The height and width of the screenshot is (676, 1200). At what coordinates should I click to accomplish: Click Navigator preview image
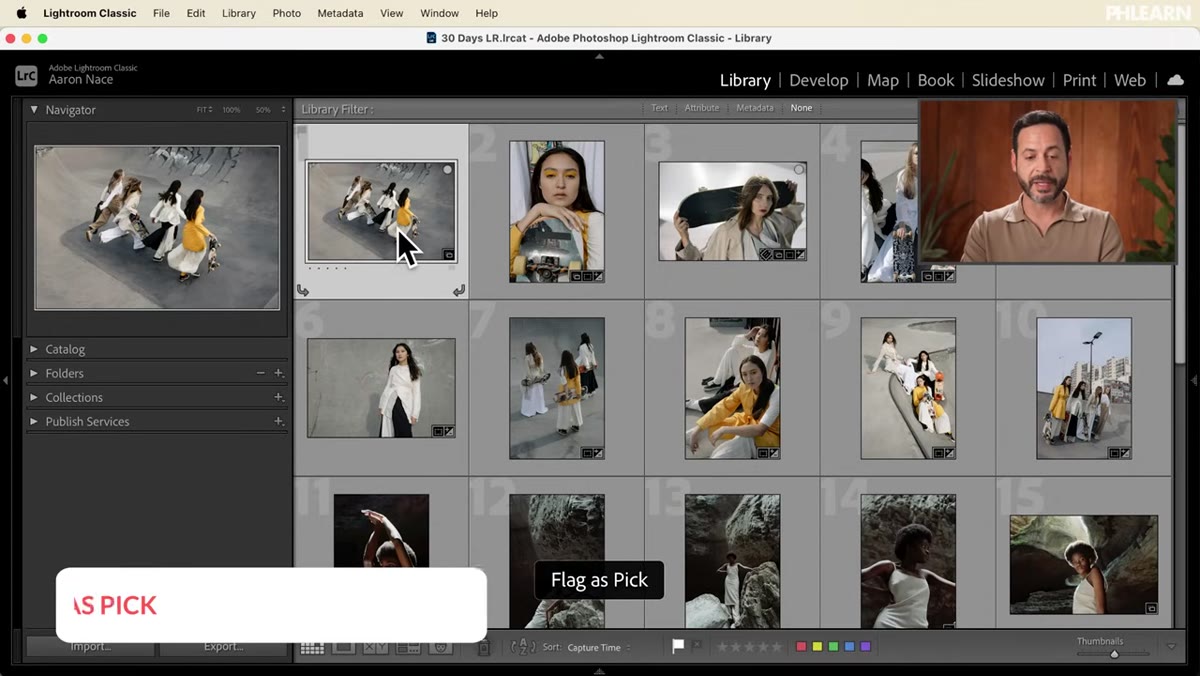tap(157, 228)
